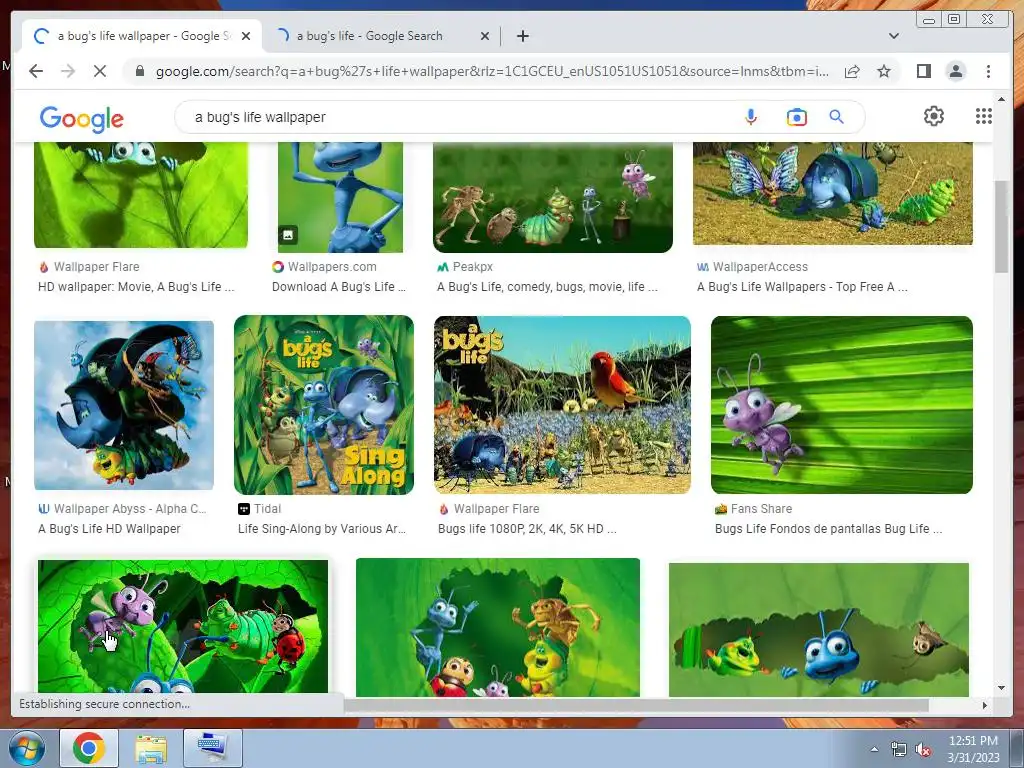This screenshot has height=768, width=1024.
Task: Open the Google apps grid
Action: [x=984, y=116]
